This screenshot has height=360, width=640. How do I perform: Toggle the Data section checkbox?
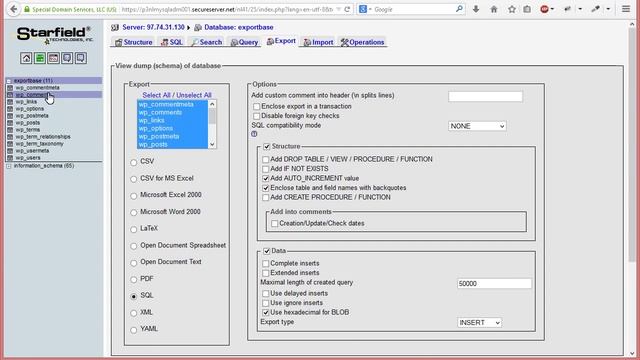(x=267, y=251)
